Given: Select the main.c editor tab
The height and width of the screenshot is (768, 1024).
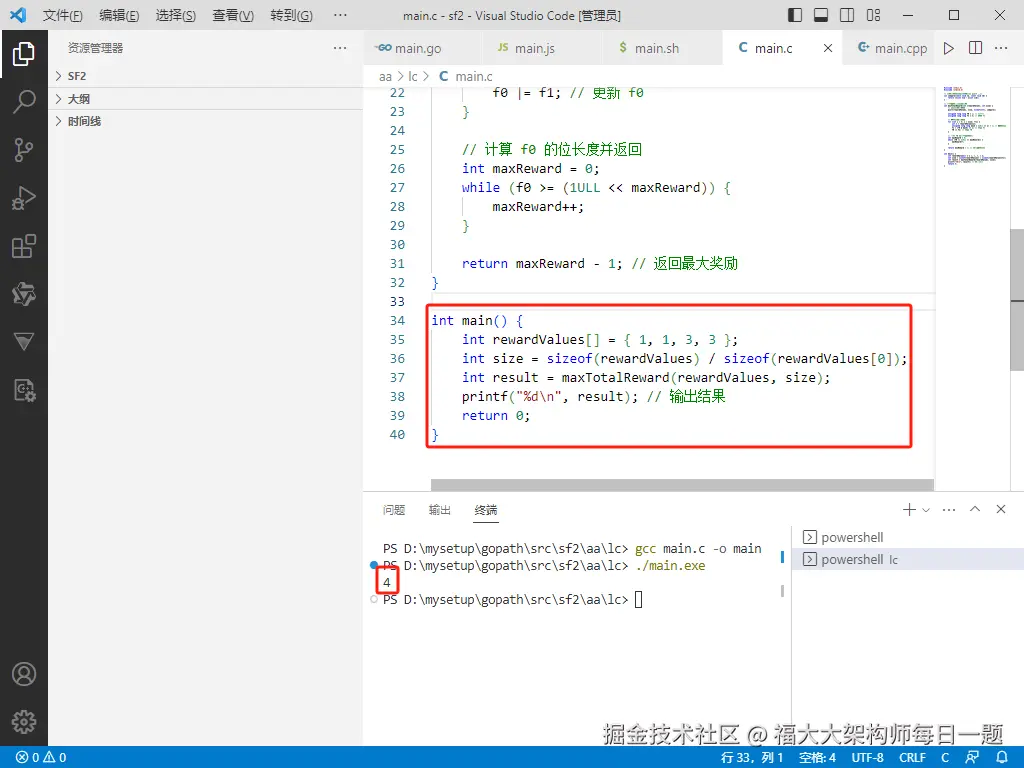Looking at the screenshot, I should click(774, 48).
